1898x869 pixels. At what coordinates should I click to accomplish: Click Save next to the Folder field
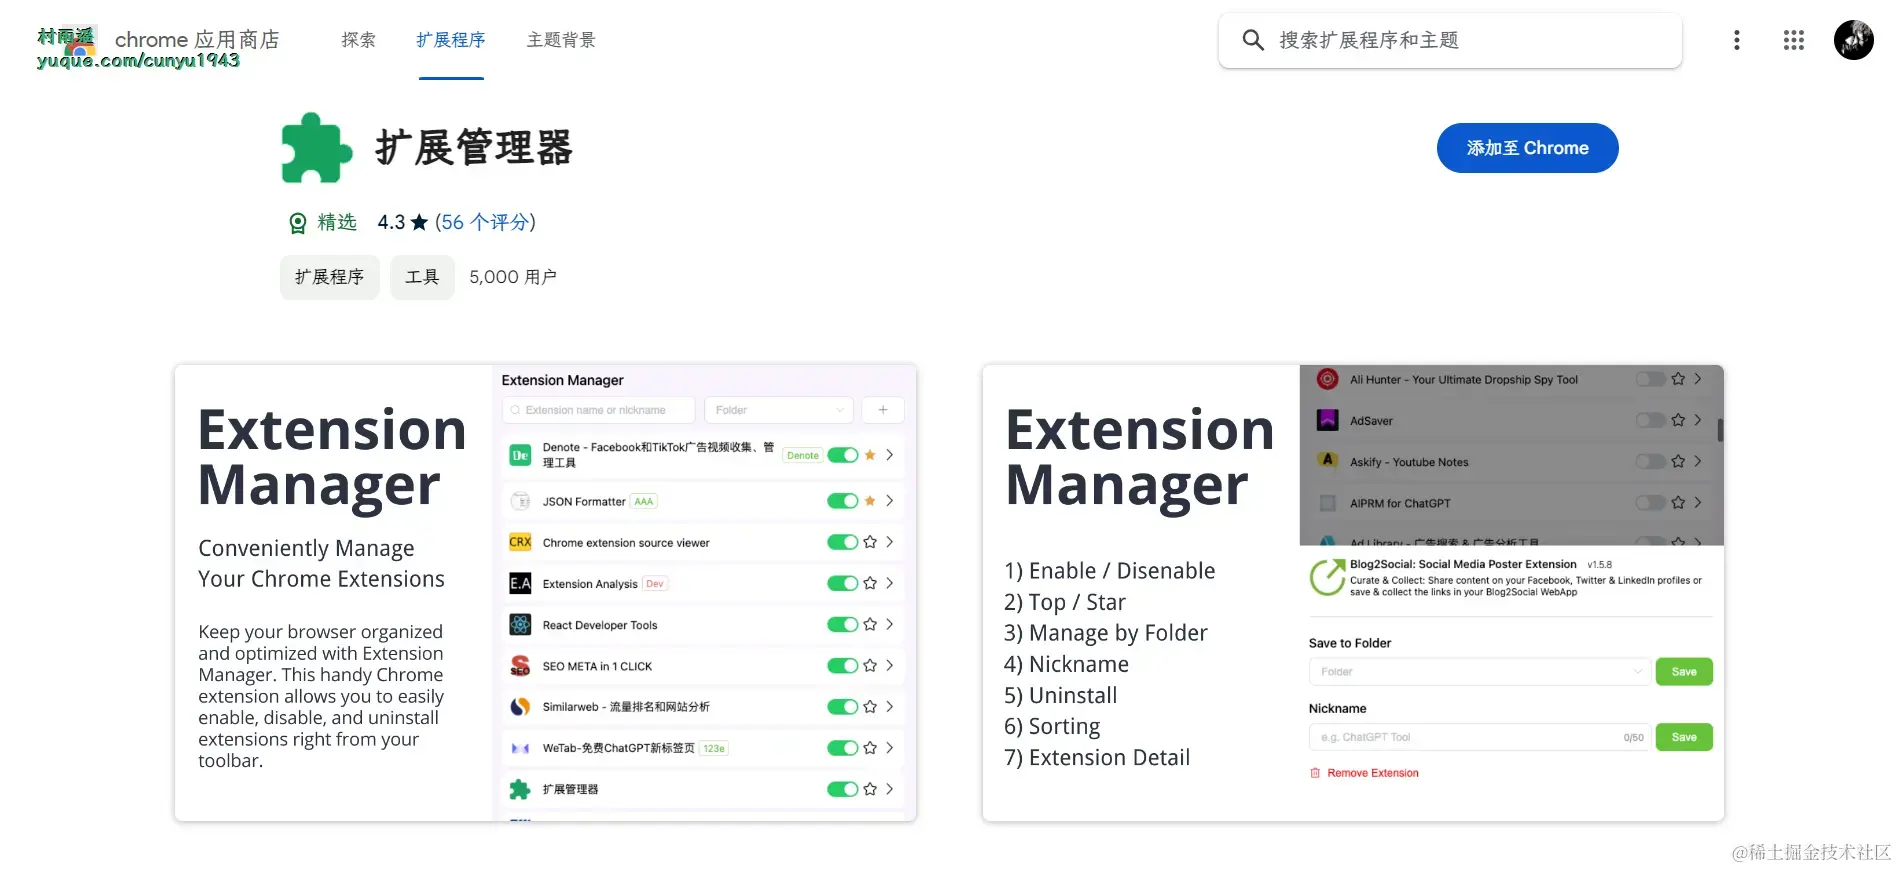(x=1684, y=672)
